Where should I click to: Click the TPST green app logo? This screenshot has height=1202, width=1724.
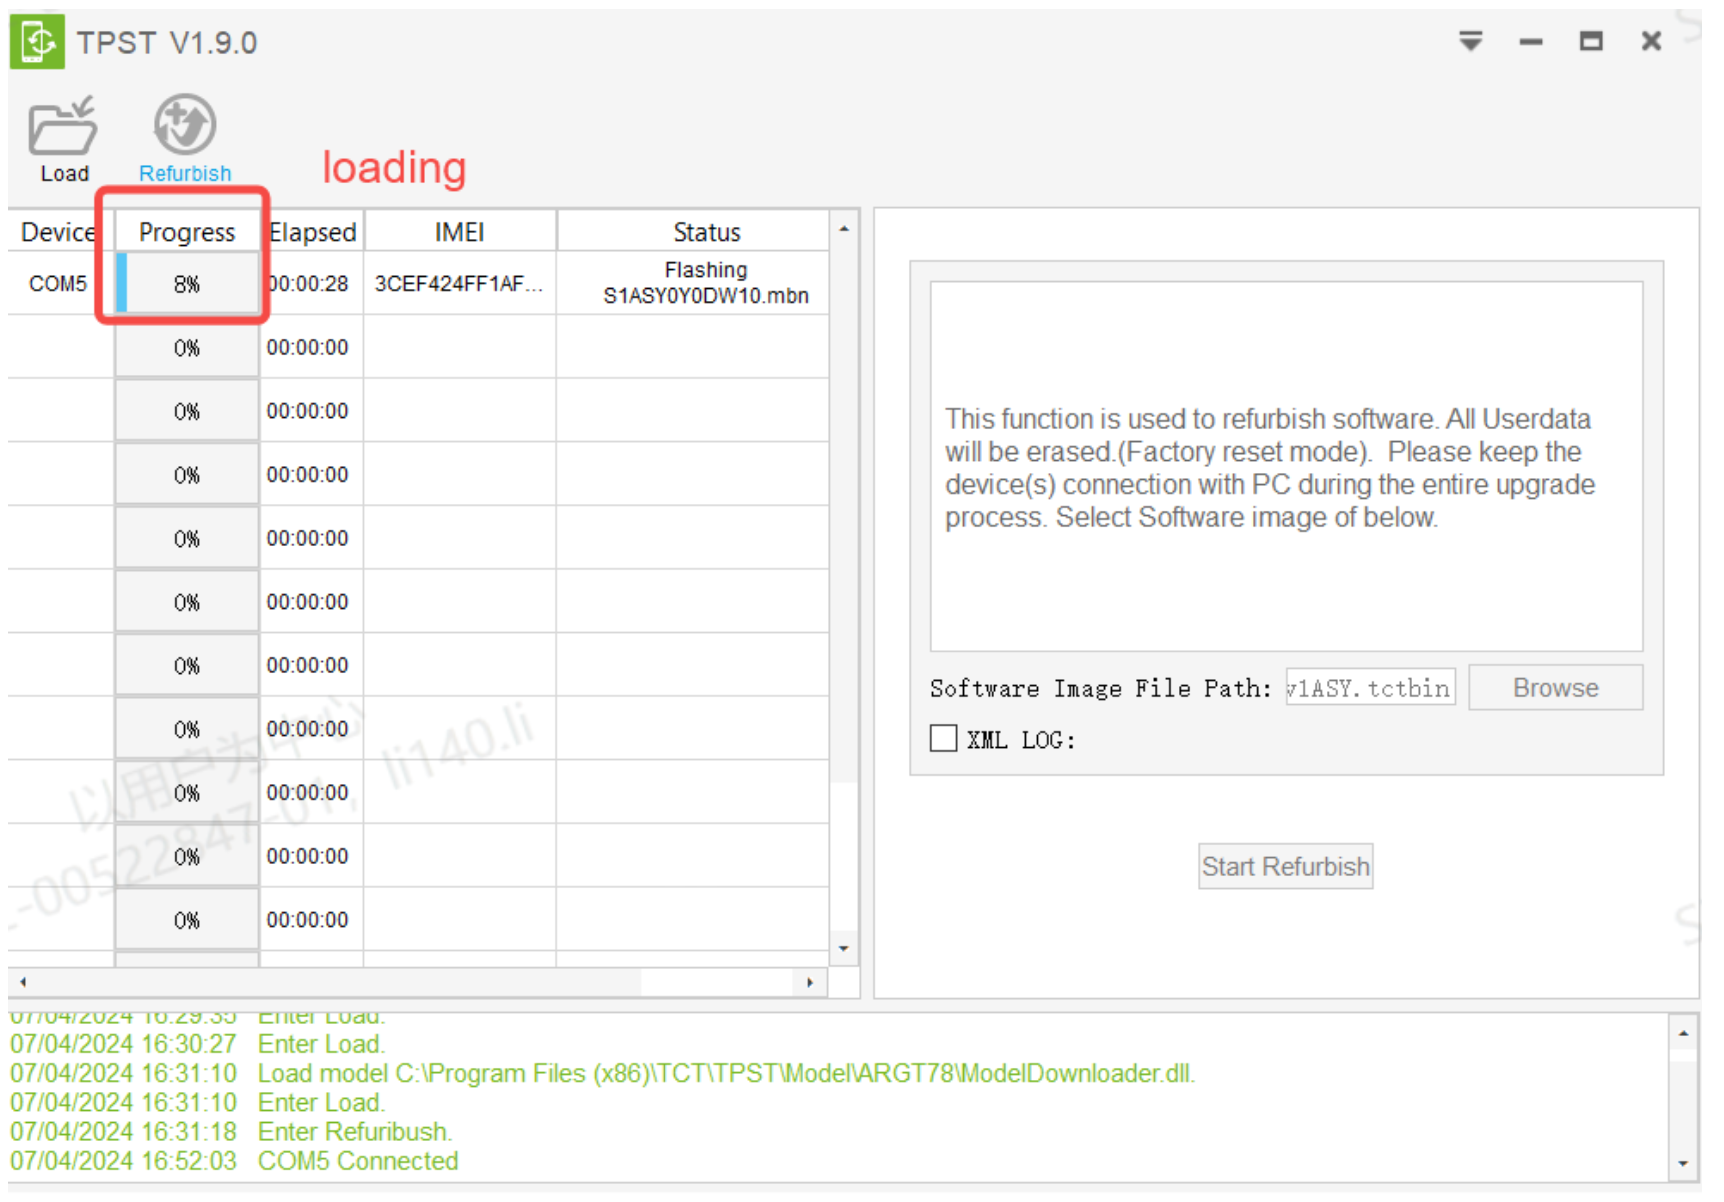[x=37, y=42]
